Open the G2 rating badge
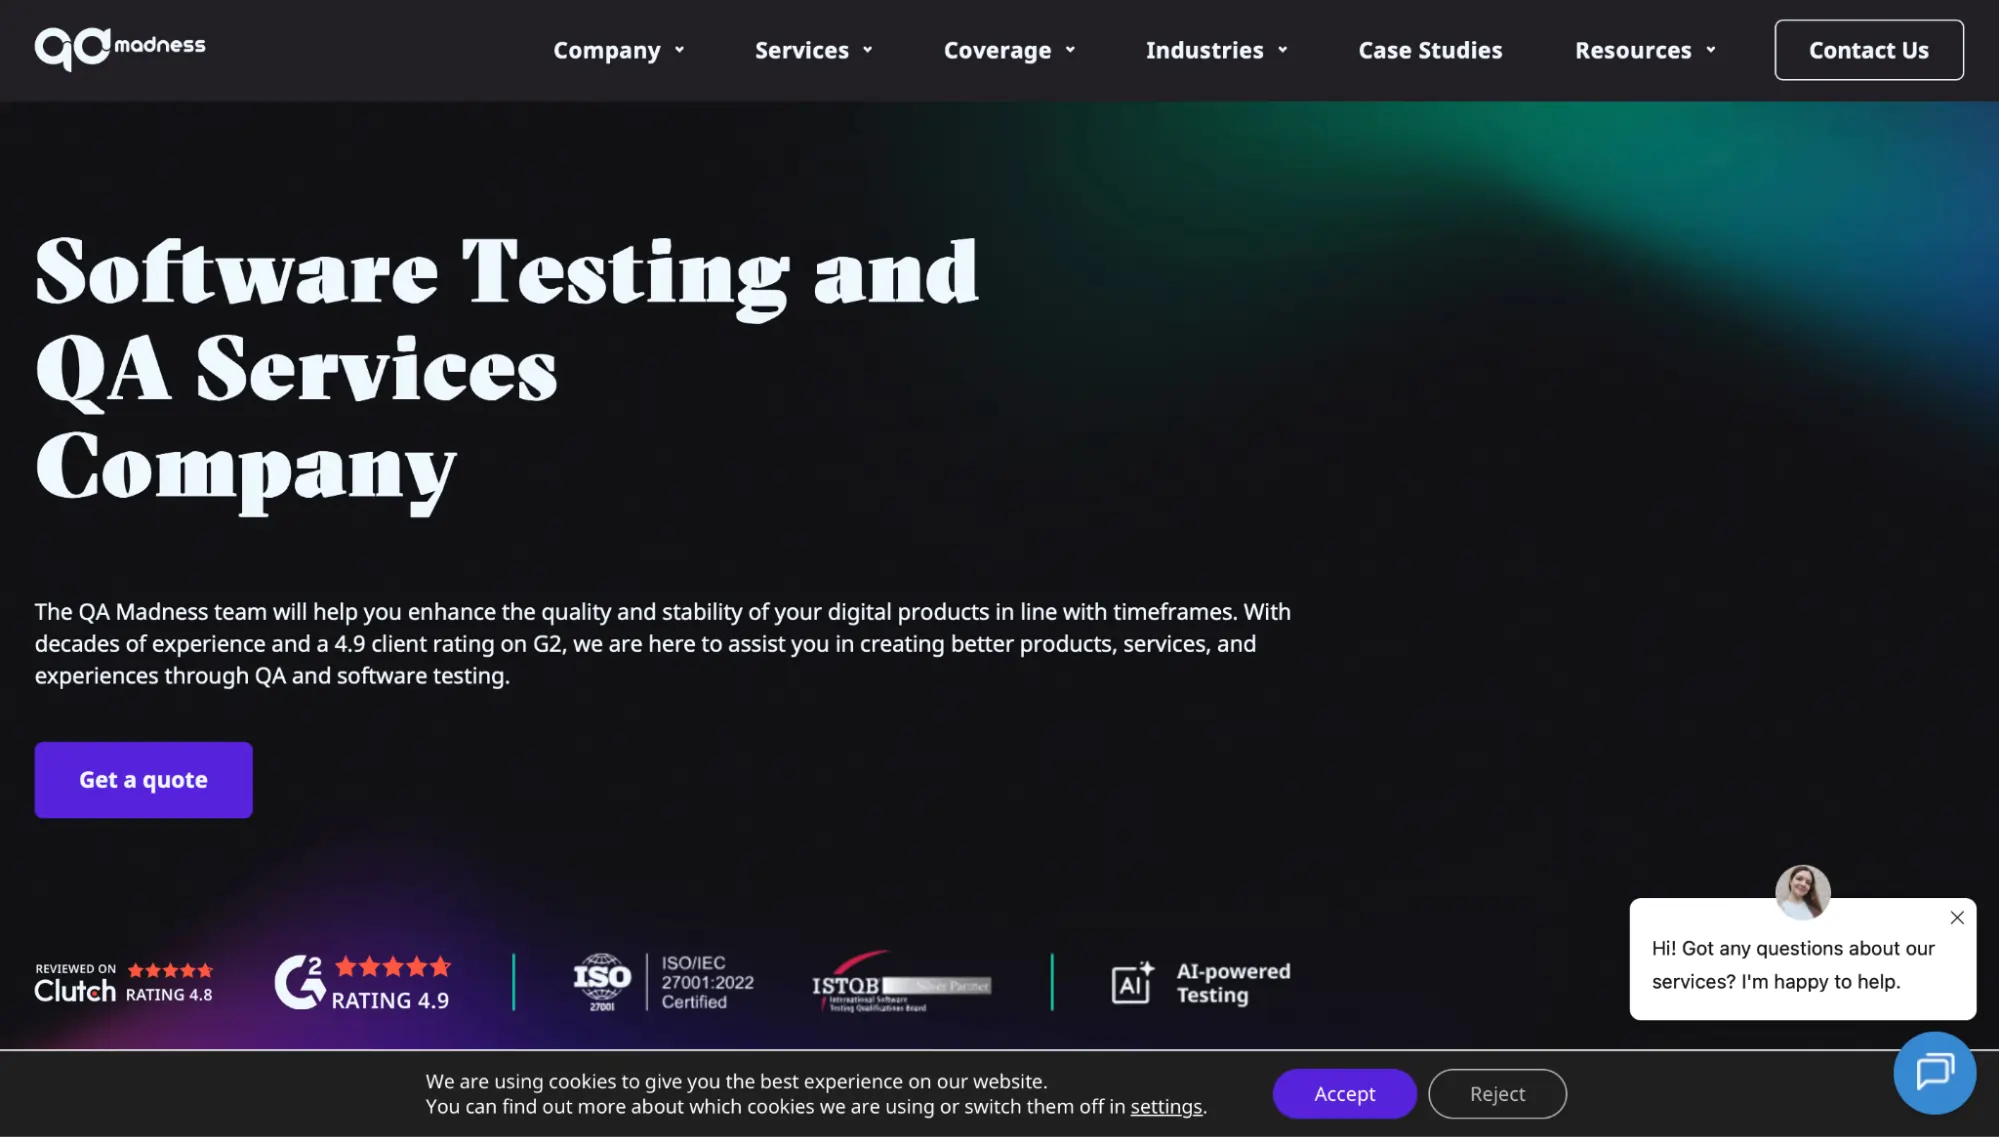1999x1138 pixels. coord(363,981)
